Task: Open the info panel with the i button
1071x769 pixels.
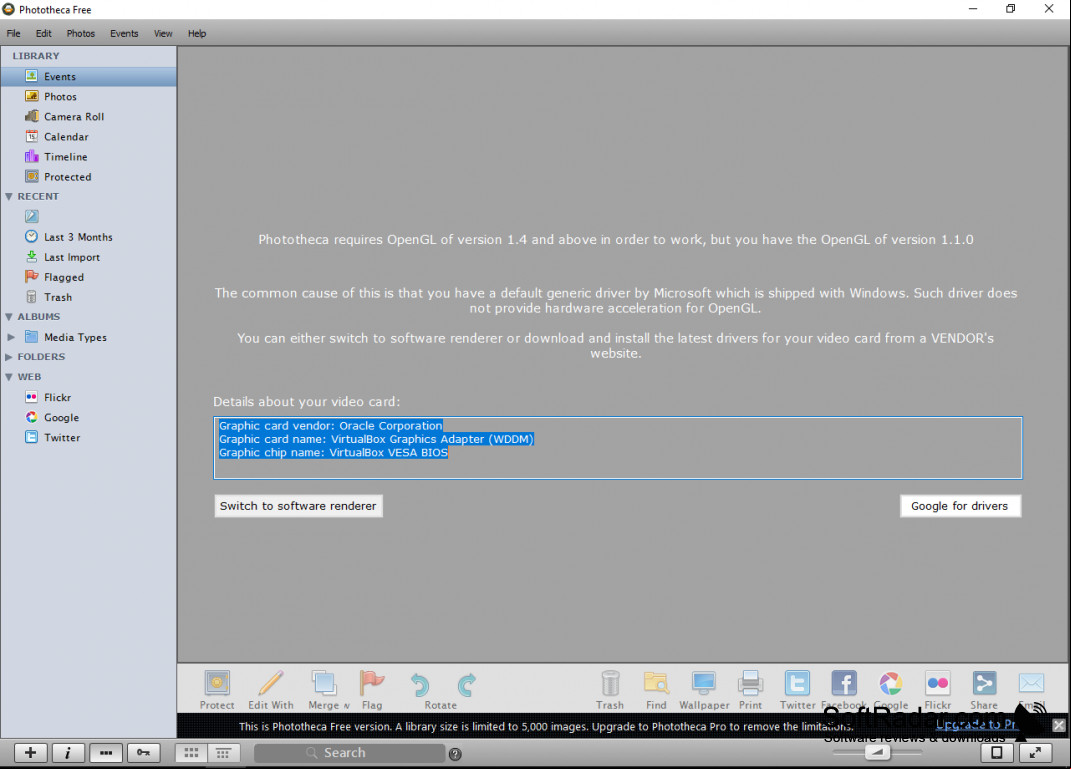Action: click(x=68, y=753)
